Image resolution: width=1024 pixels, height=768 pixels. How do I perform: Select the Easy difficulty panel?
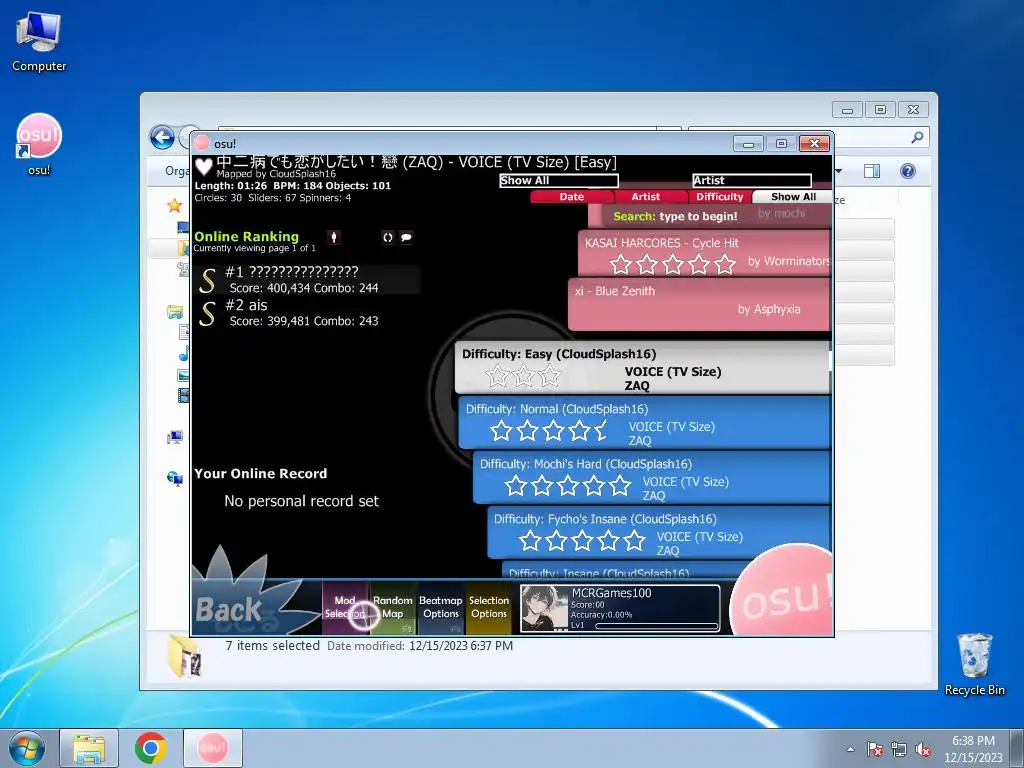click(x=643, y=368)
